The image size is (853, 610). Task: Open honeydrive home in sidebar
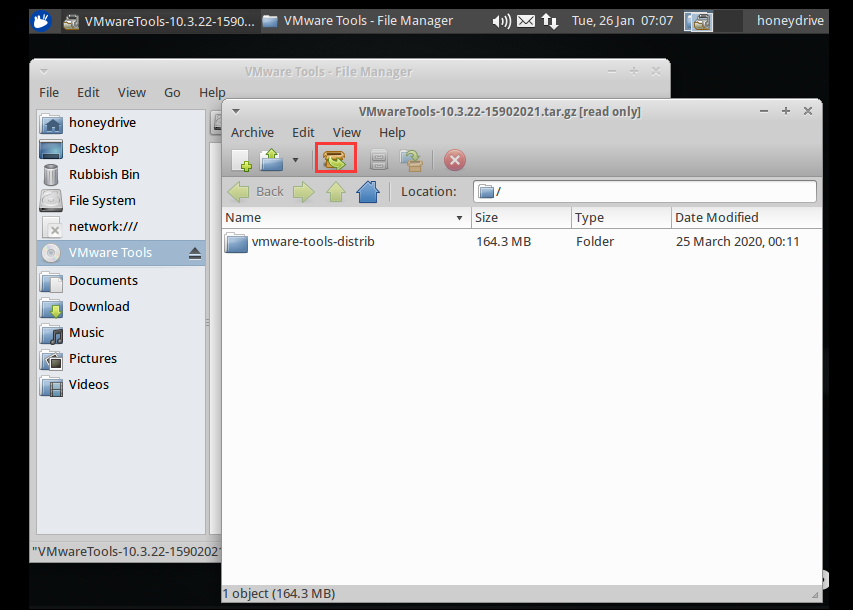pyautogui.click(x=121, y=123)
